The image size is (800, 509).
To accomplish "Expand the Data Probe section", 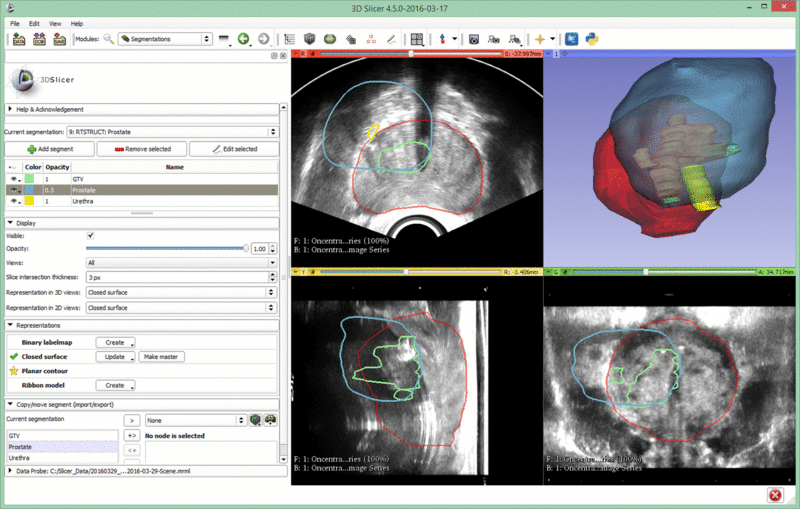I will (x=145, y=471).
